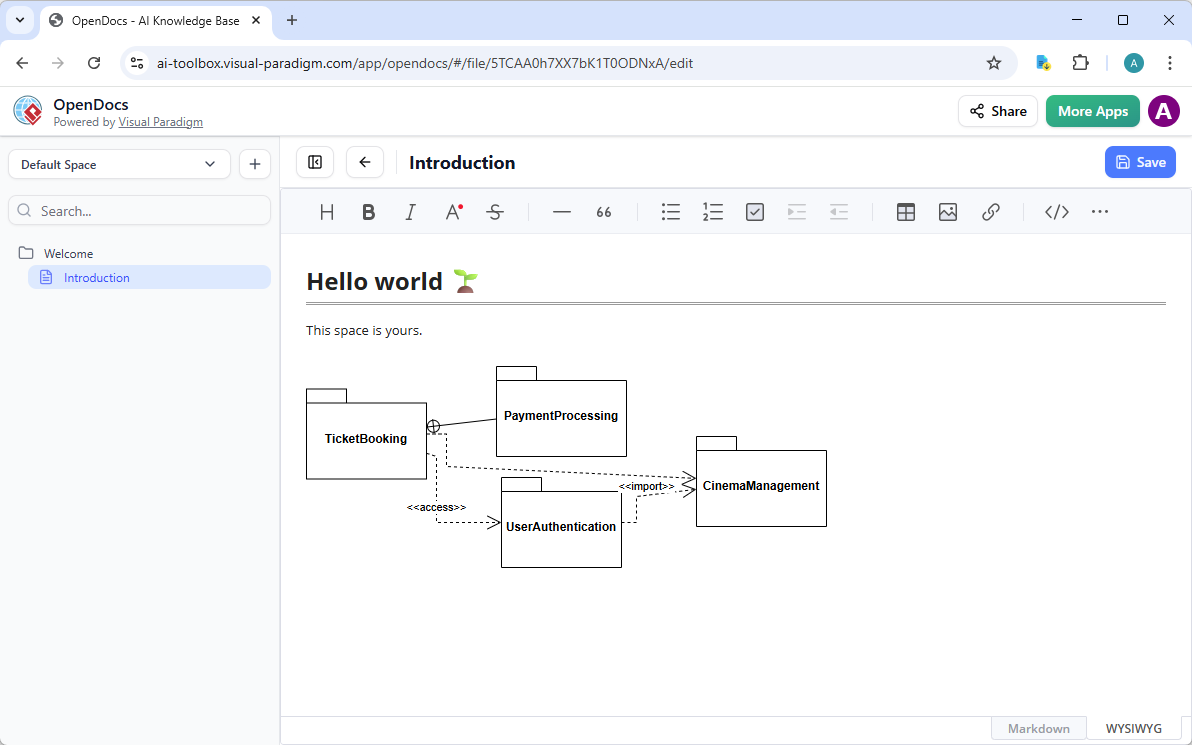Open the Visual Paradigm link
1192x745 pixels.
pyautogui.click(x=160, y=121)
